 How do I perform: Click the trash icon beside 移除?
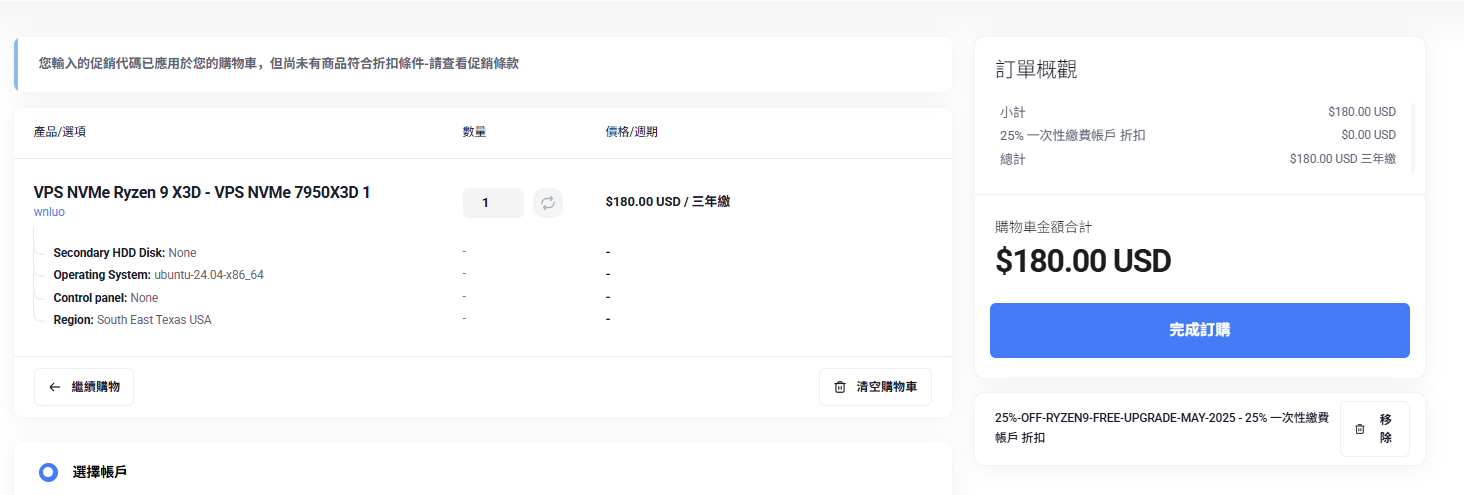(x=1360, y=429)
